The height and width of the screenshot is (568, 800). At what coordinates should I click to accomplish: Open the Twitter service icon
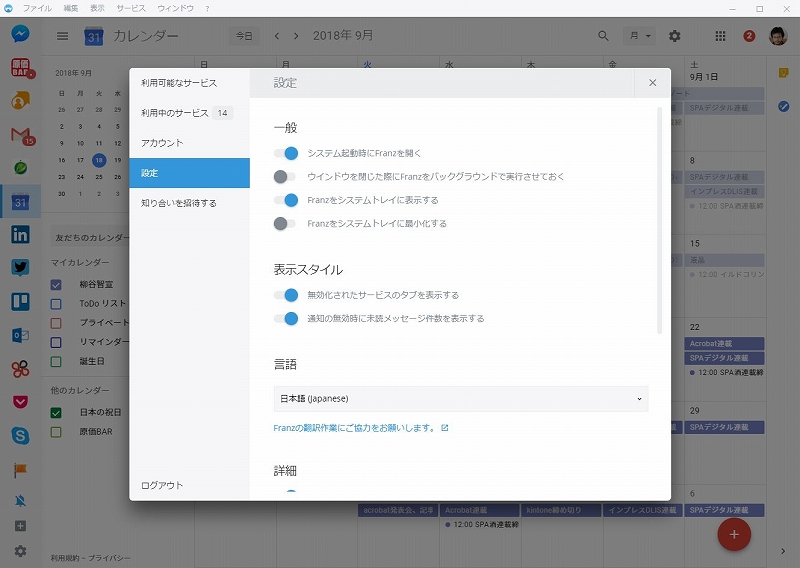click(x=20, y=267)
